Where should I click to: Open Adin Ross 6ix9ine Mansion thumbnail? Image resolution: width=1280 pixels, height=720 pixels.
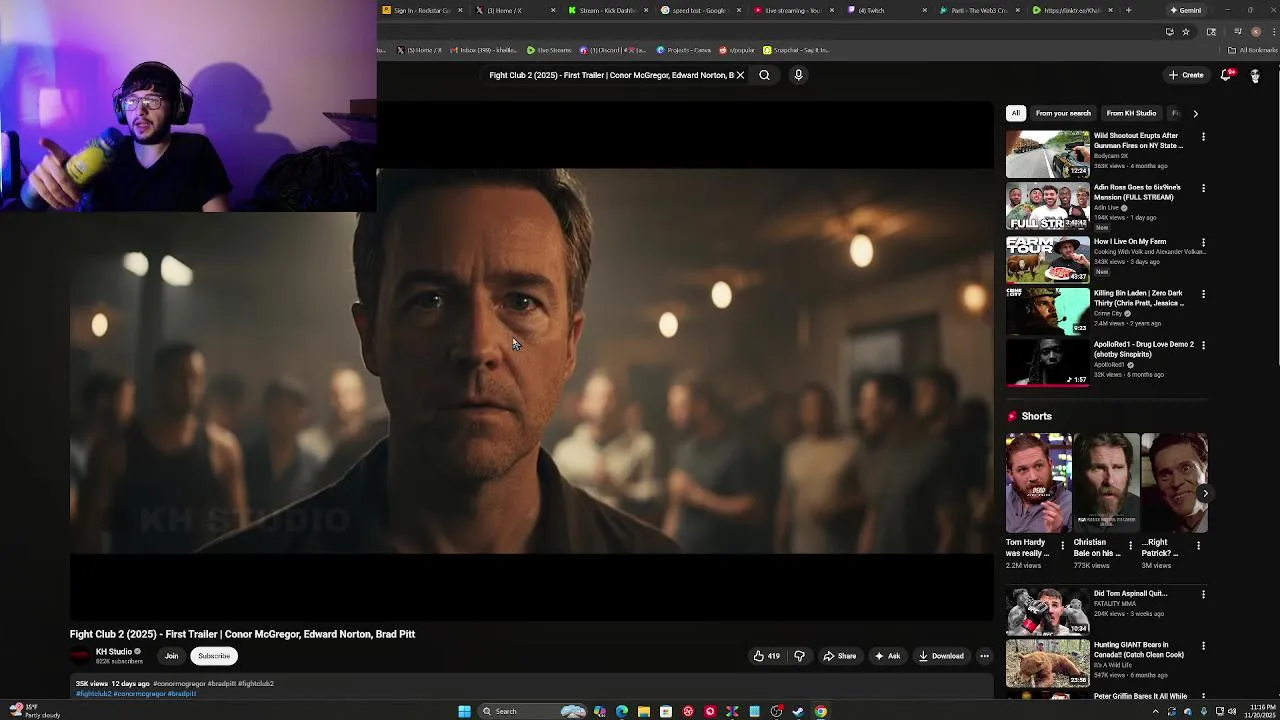pyautogui.click(x=1047, y=206)
